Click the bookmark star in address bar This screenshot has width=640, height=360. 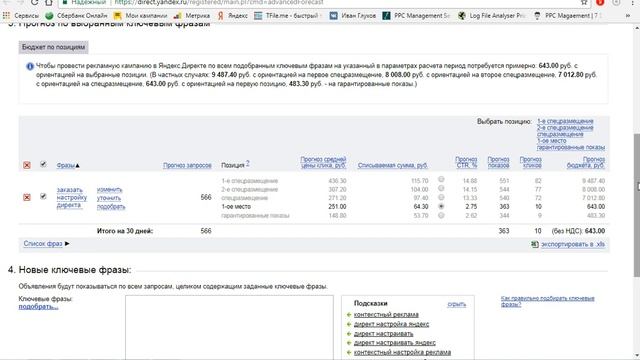pos(584,2)
